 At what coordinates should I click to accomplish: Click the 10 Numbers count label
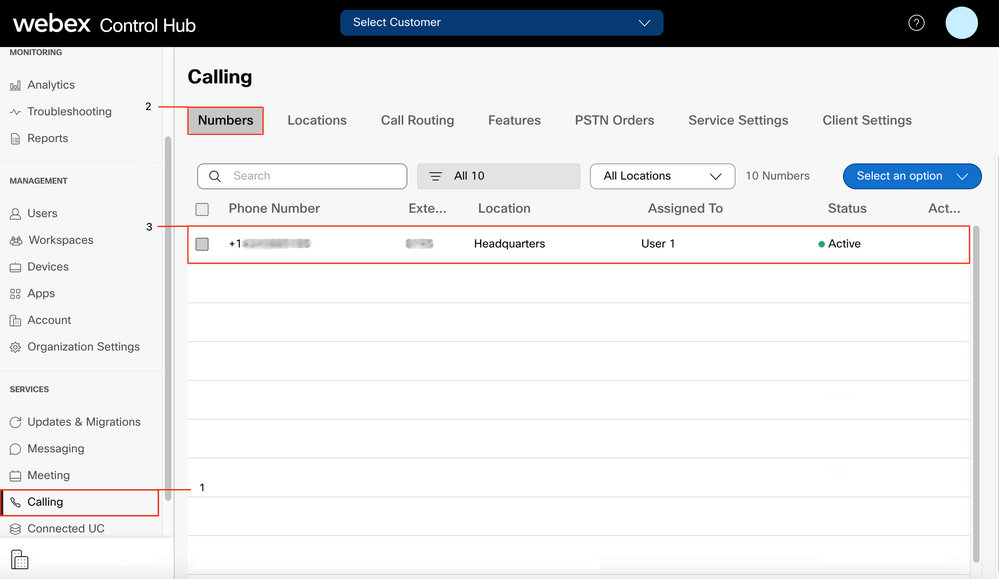pos(777,176)
